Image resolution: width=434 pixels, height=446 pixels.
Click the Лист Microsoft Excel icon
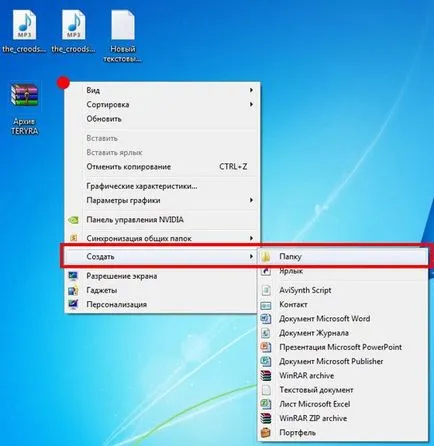click(x=266, y=404)
